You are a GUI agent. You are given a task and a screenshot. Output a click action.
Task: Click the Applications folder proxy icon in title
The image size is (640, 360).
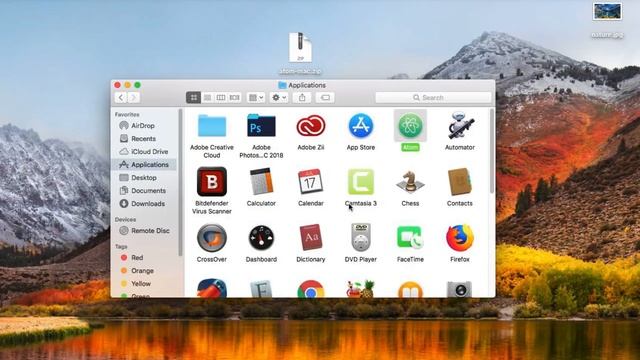[x=282, y=85]
